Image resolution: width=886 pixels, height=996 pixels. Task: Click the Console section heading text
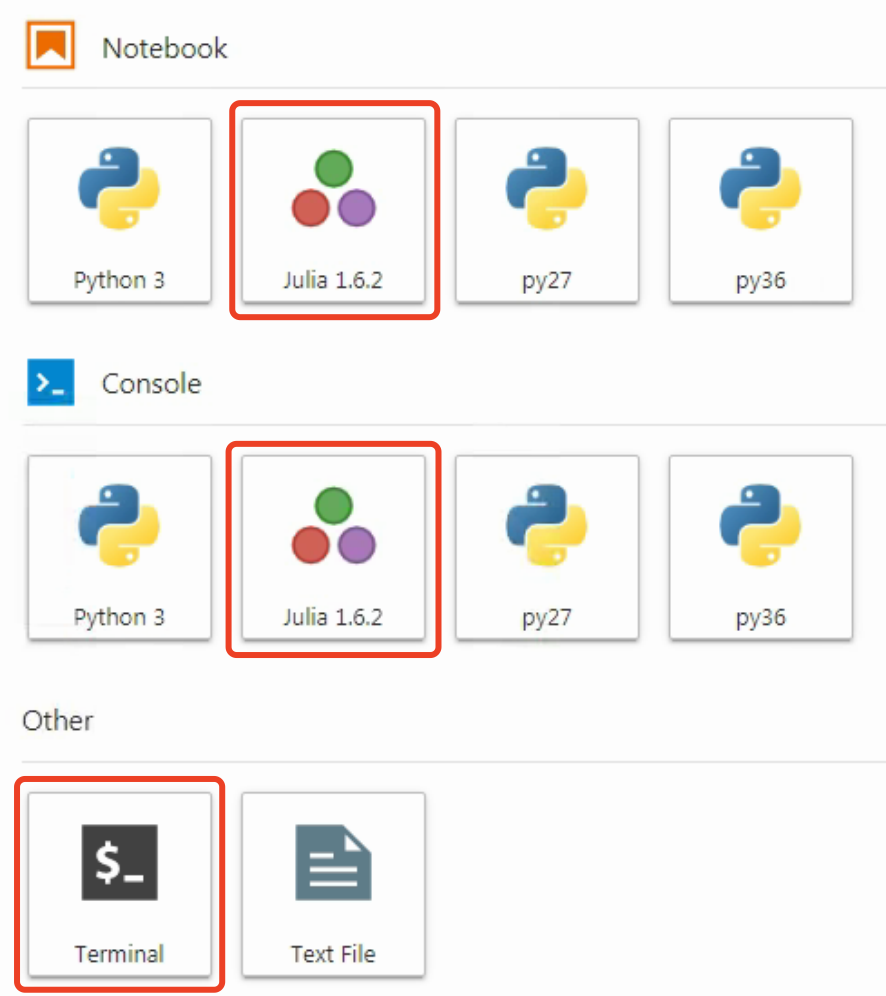pos(151,384)
